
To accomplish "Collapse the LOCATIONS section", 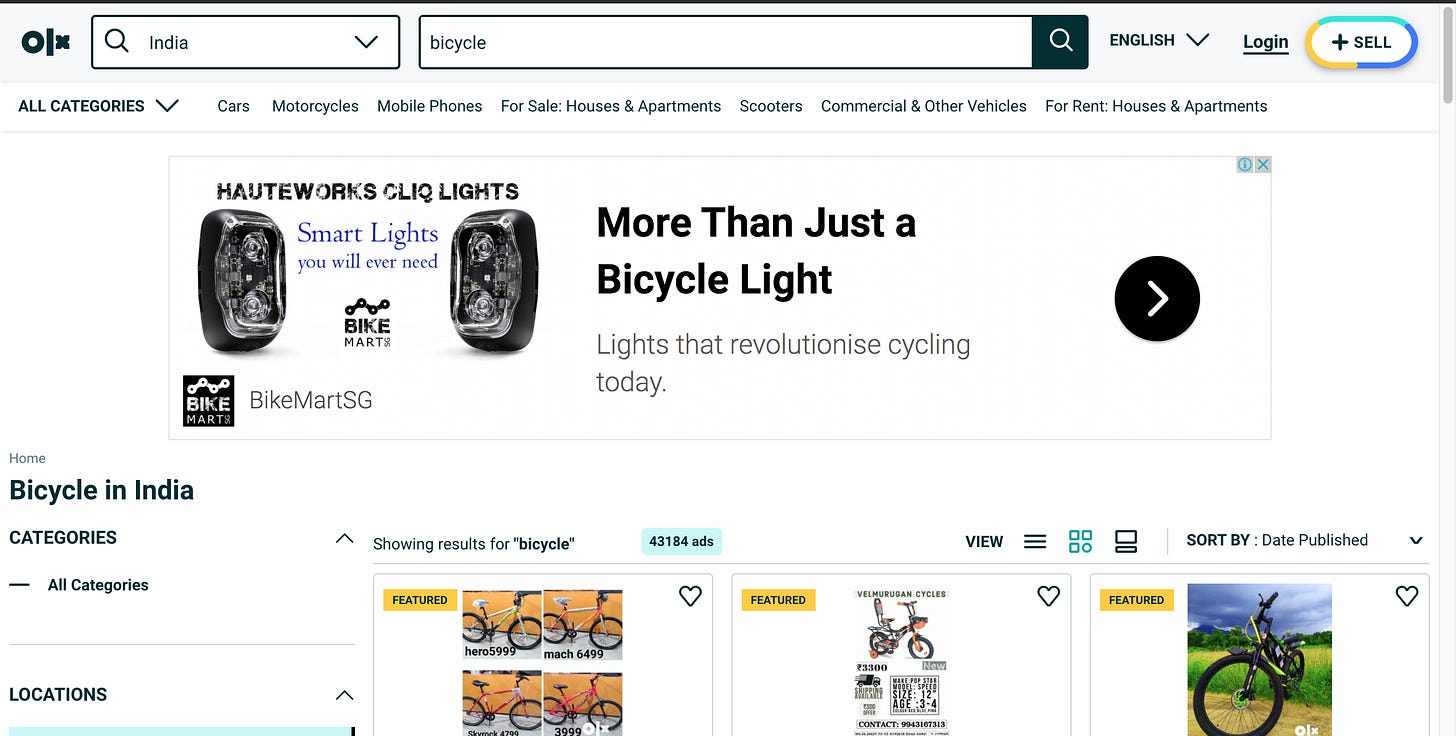I will (344, 695).
